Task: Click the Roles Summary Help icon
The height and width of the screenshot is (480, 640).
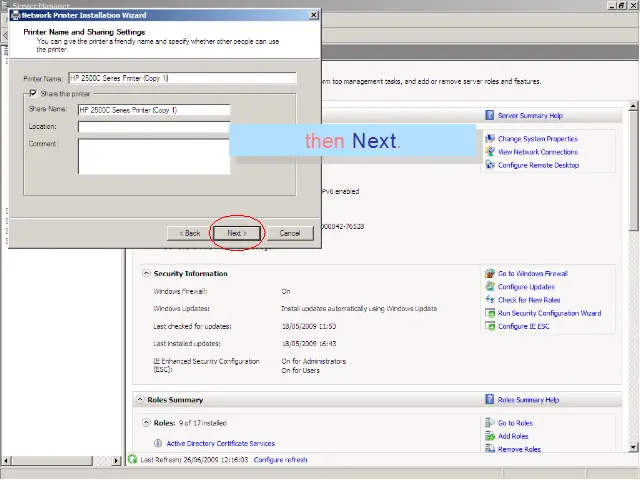Action: pos(490,399)
